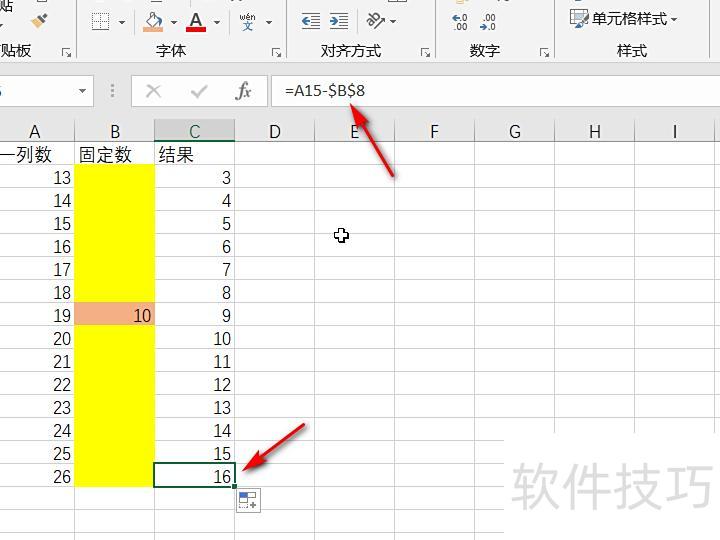The width and height of the screenshot is (720, 540).
Task: Show the wén phonetic guide tool
Action: [x=248, y=22]
